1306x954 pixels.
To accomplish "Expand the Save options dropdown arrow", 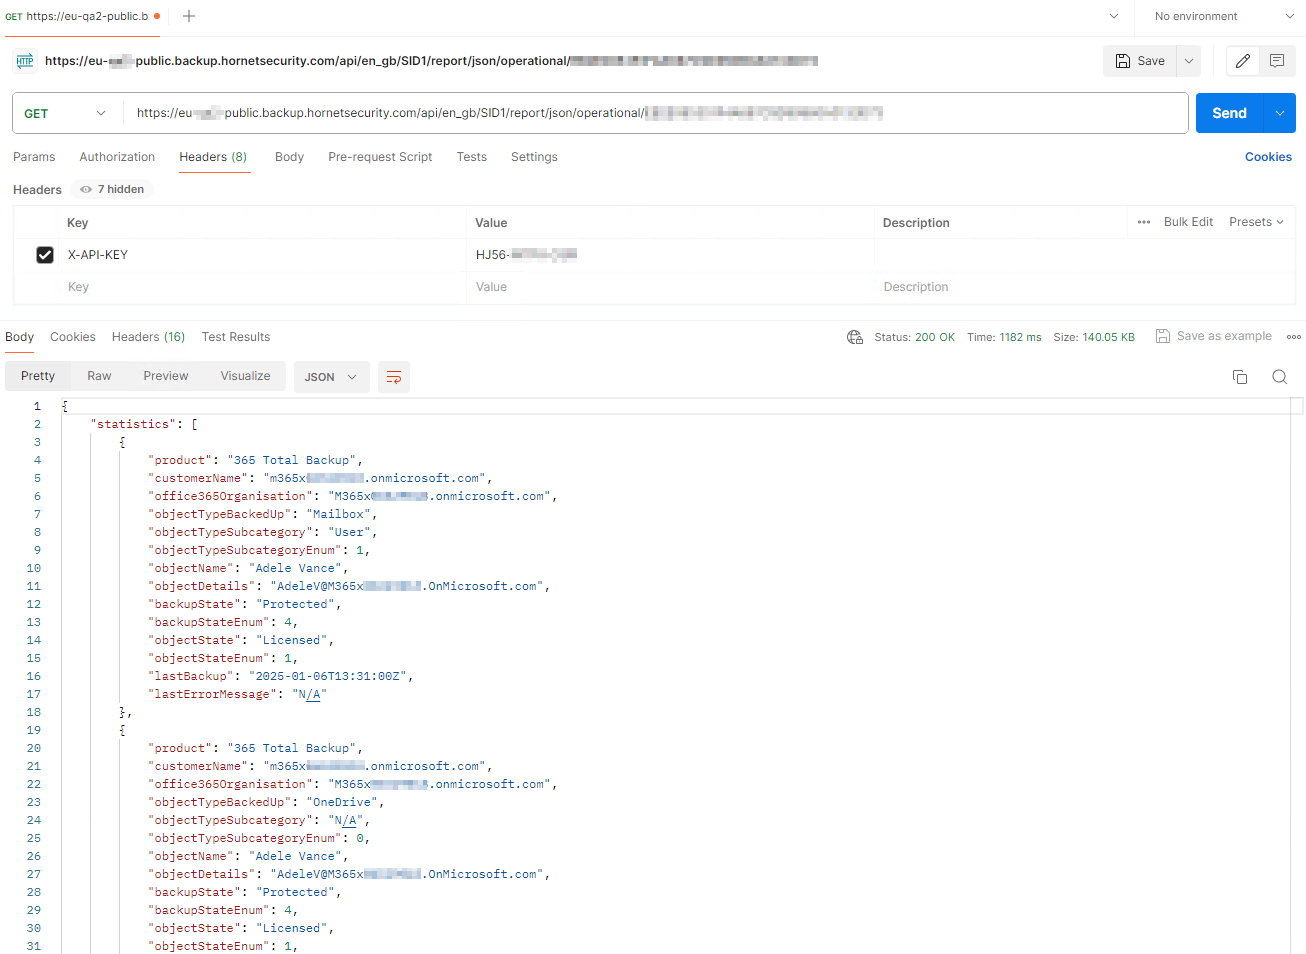I will (x=1189, y=61).
